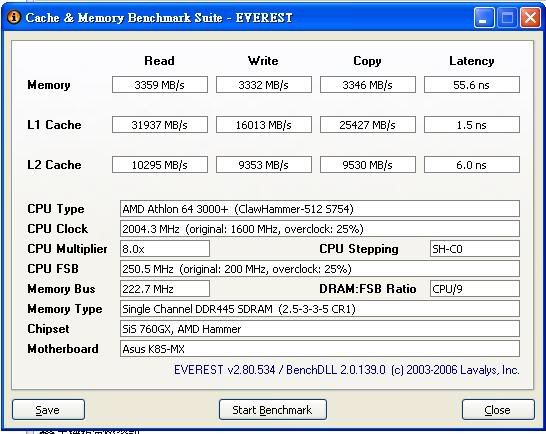The width and height of the screenshot is (546, 434).
Task: Click the Memory Type field DDR445 SDRAM
Action: coord(320,309)
